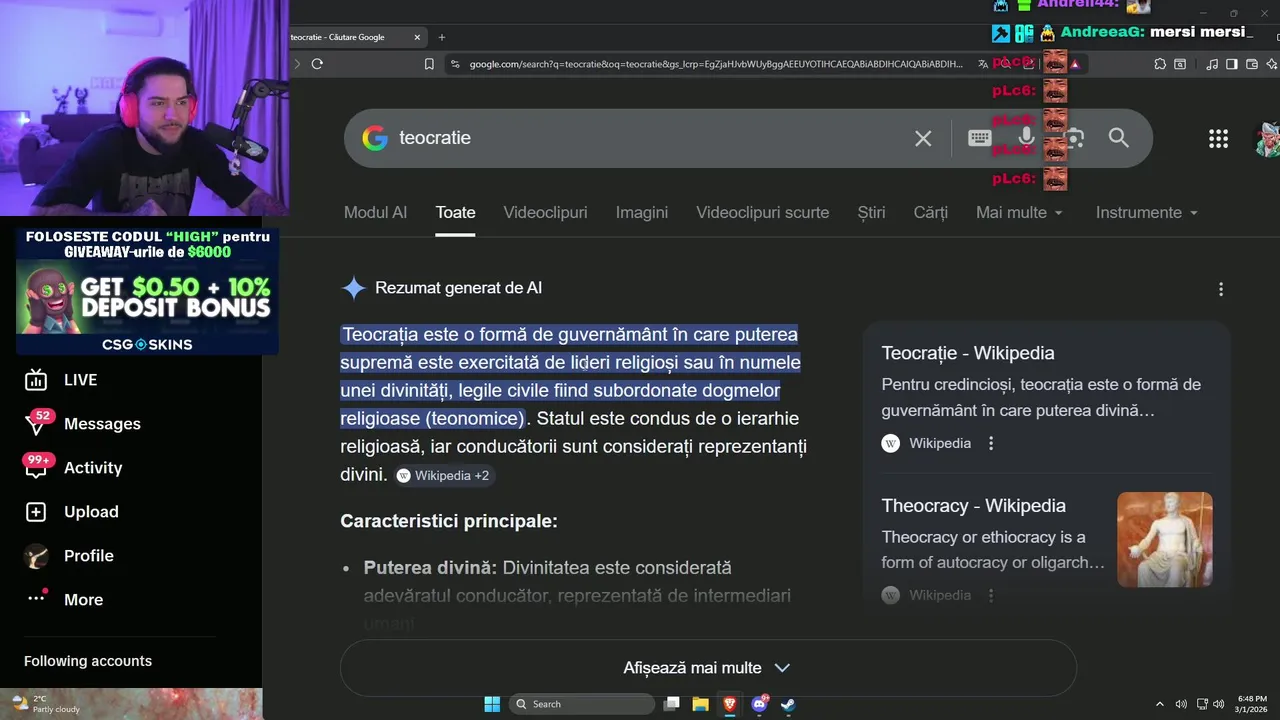1280x720 pixels.
Task: Open the on-screen keyboard input tool
Action: tap(979, 138)
